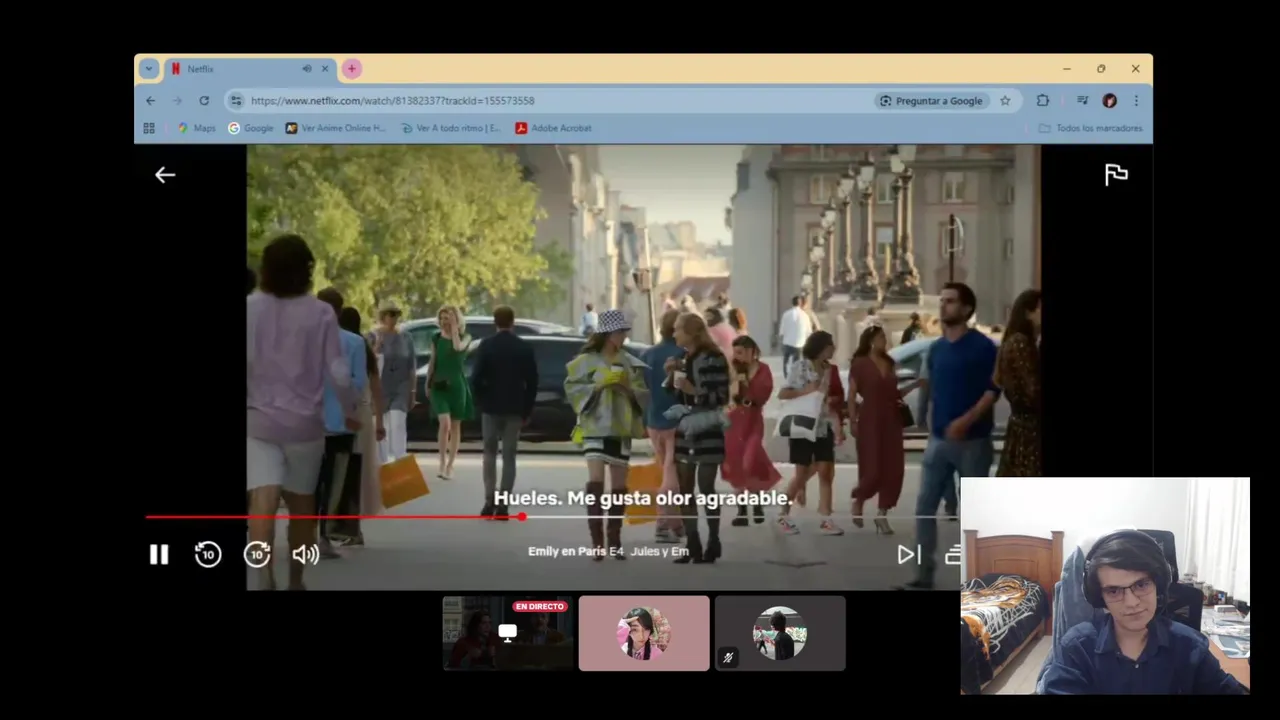This screenshot has height=720, width=1280.
Task: Play the next episode
Action: (x=908, y=554)
